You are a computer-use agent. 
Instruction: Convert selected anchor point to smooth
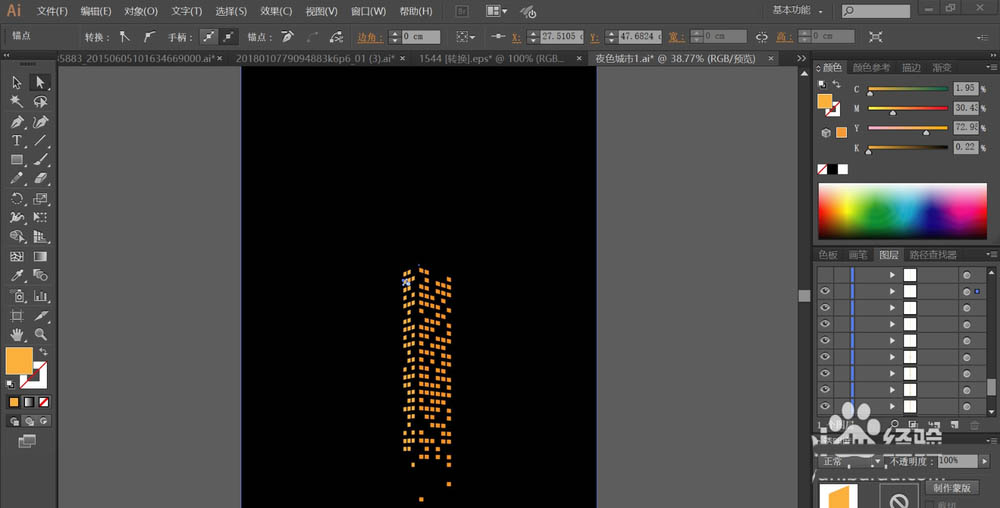pos(149,37)
